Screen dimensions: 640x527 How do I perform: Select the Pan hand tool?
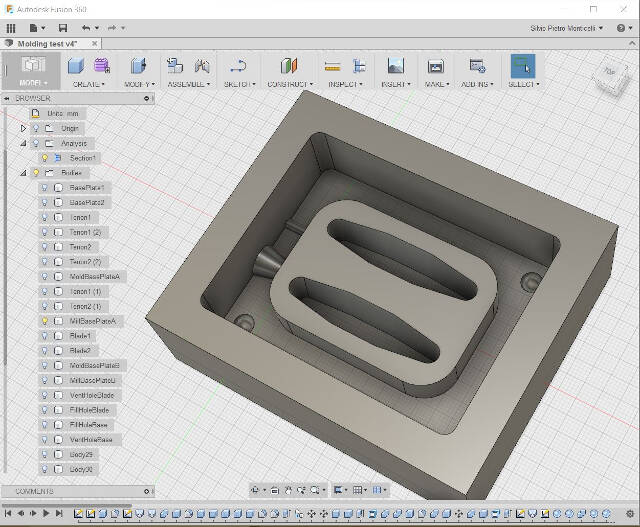pyautogui.click(x=288, y=490)
